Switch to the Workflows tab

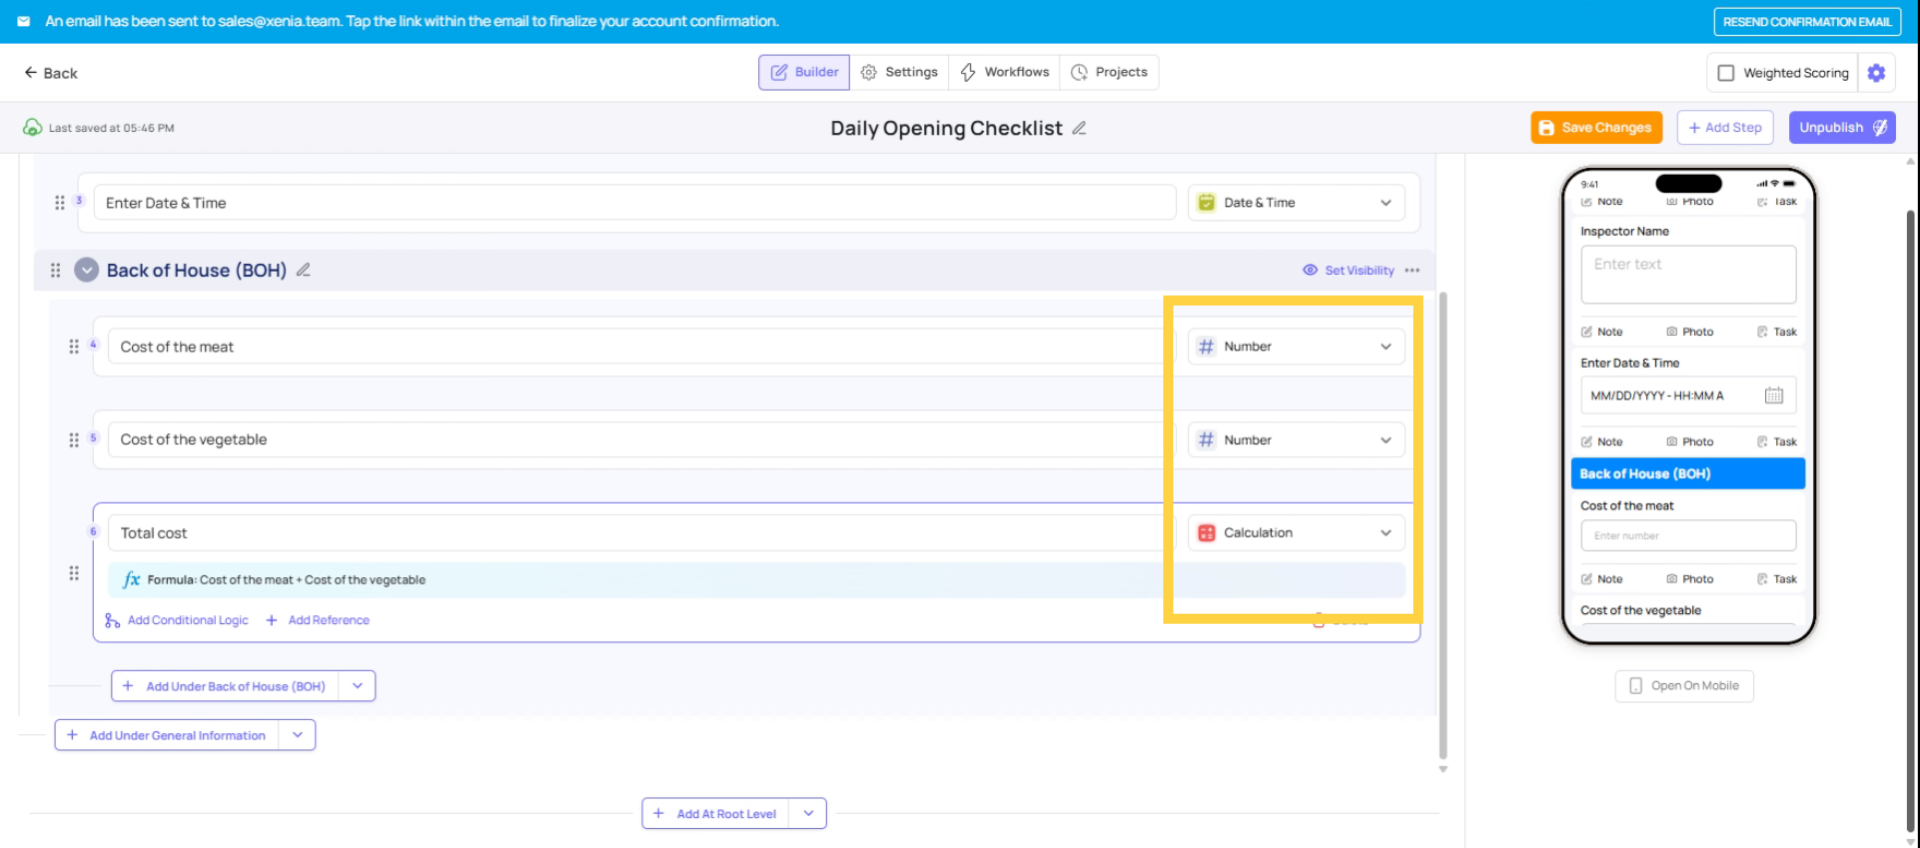pyautogui.click(x=1005, y=72)
